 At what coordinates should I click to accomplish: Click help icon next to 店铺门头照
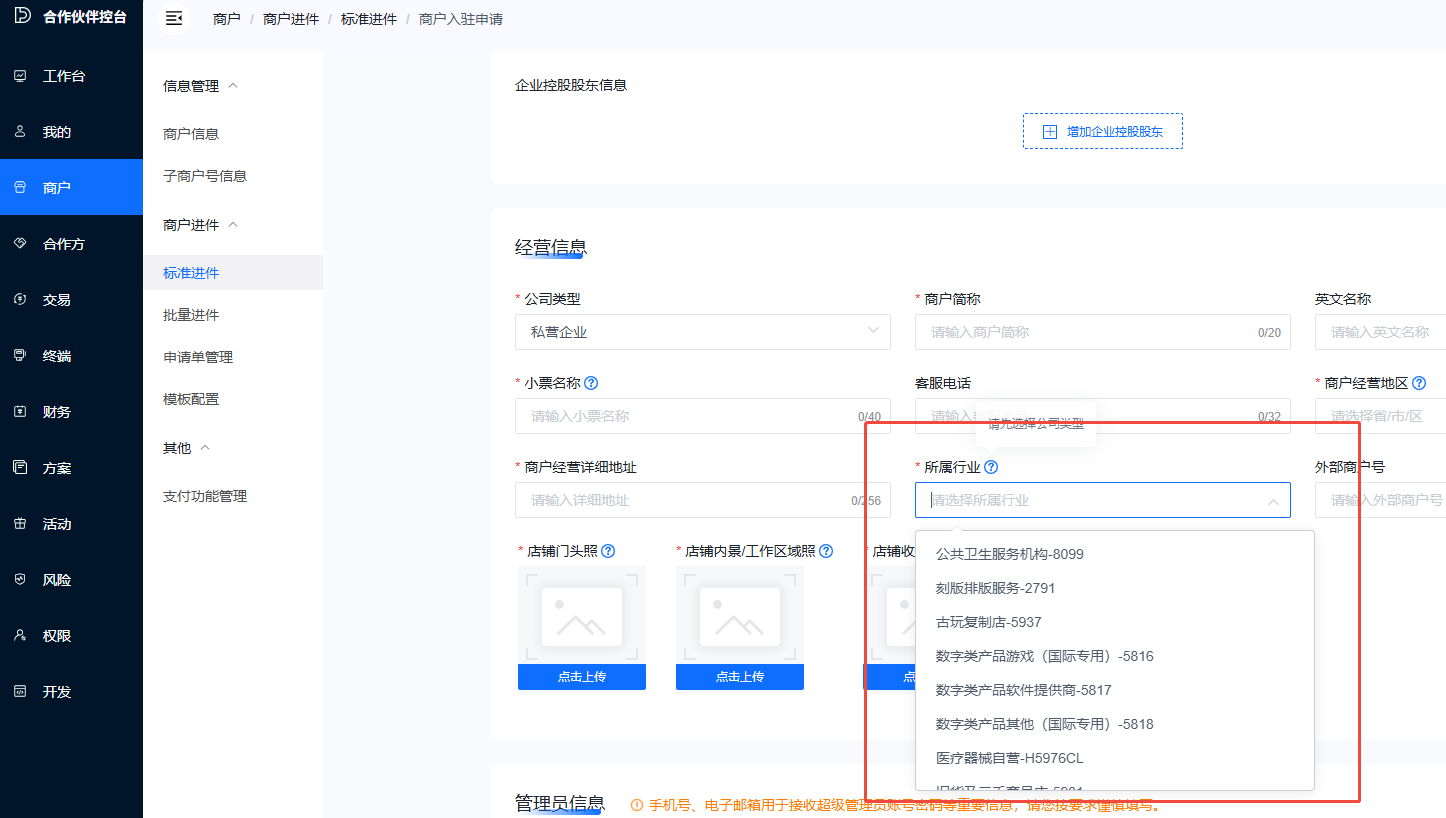click(x=608, y=551)
